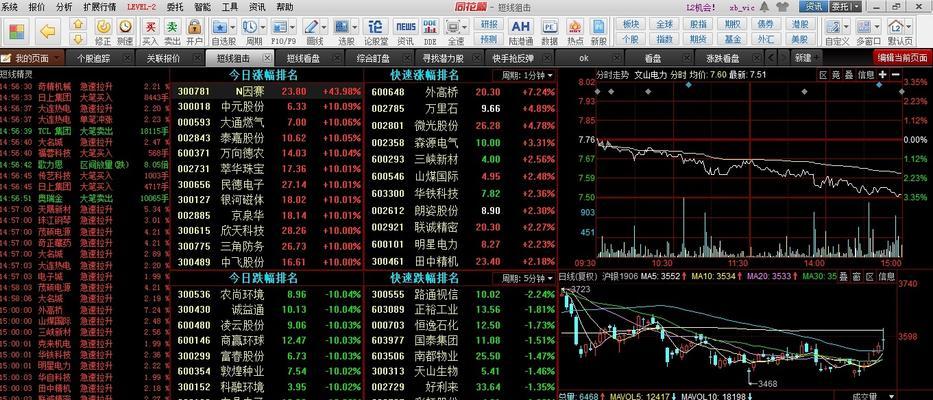Open the LEVEL-2 menu
933x400 pixels.
coord(142,7)
